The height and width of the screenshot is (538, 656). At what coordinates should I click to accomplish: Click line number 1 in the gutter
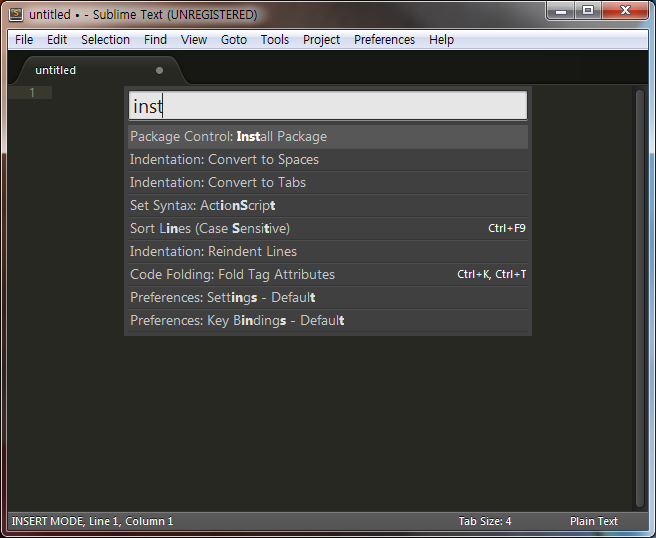tap(32, 92)
